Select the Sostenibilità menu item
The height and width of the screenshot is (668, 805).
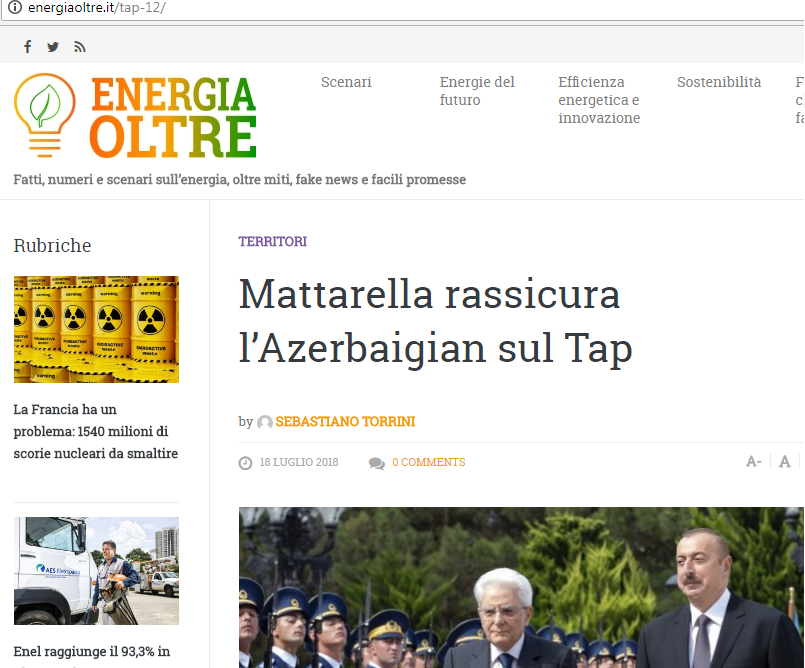[718, 82]
